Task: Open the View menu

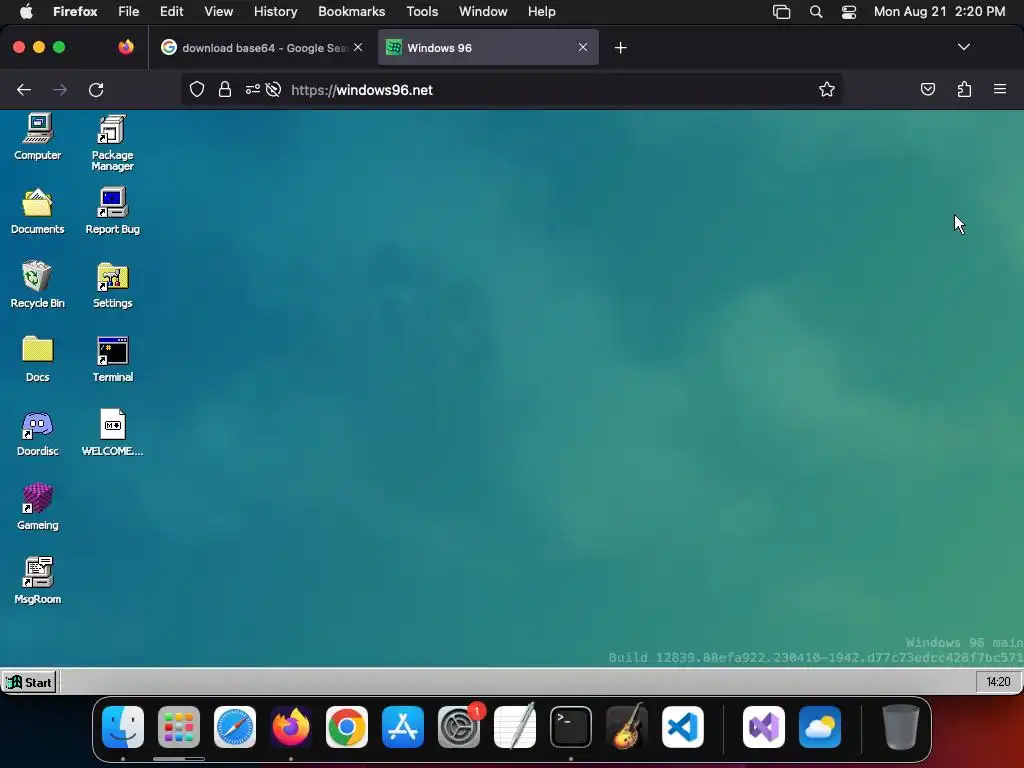Action: coord(218,12)
